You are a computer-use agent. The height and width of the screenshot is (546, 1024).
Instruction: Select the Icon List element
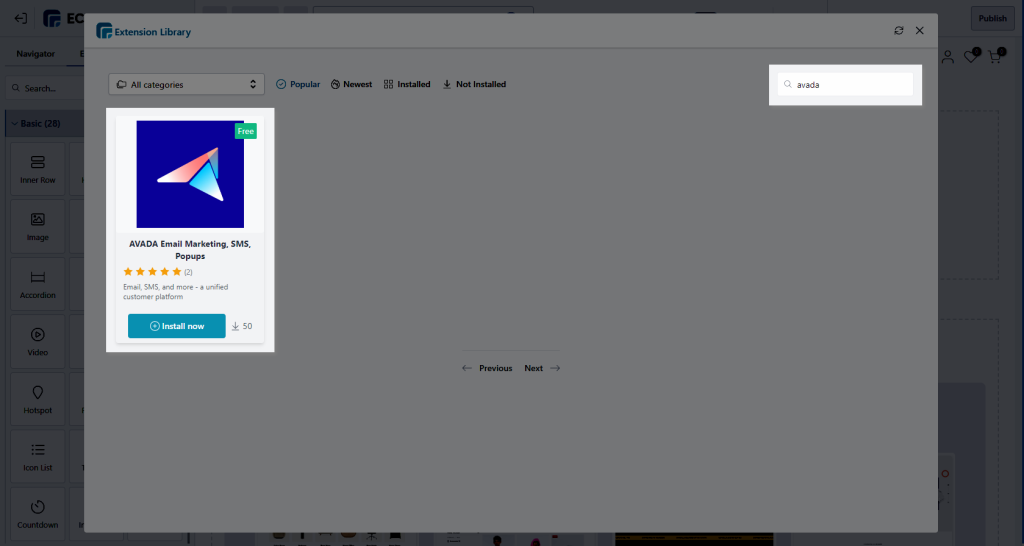pyautogui.click(x=38, y=457)
